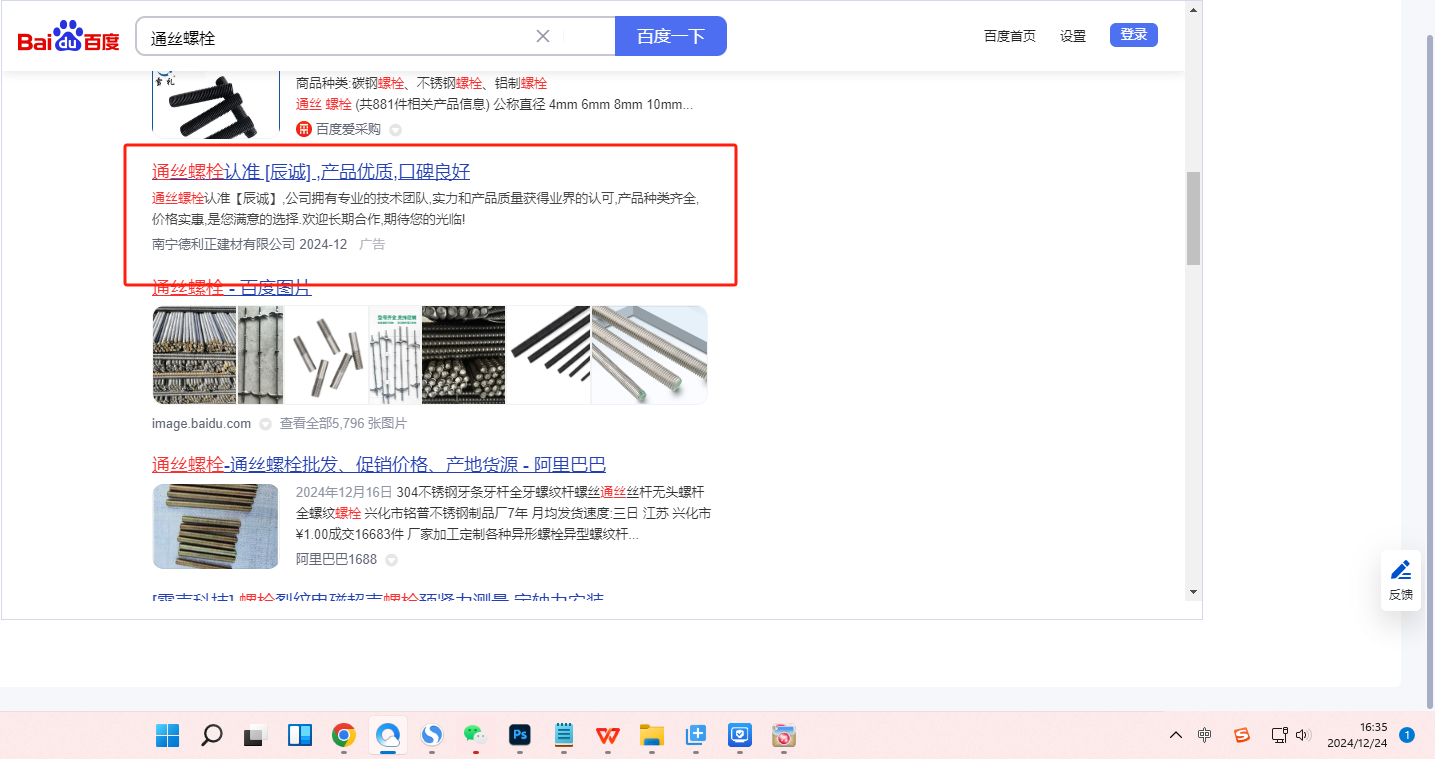This screenshot has height=759, width=1435.
Task: Click the 登录 login button
Action: 1134,35
